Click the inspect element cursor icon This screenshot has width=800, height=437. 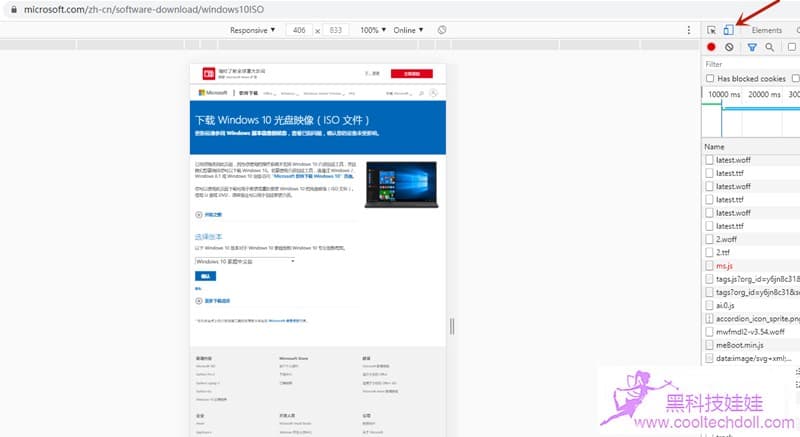(x=711, y=31)
